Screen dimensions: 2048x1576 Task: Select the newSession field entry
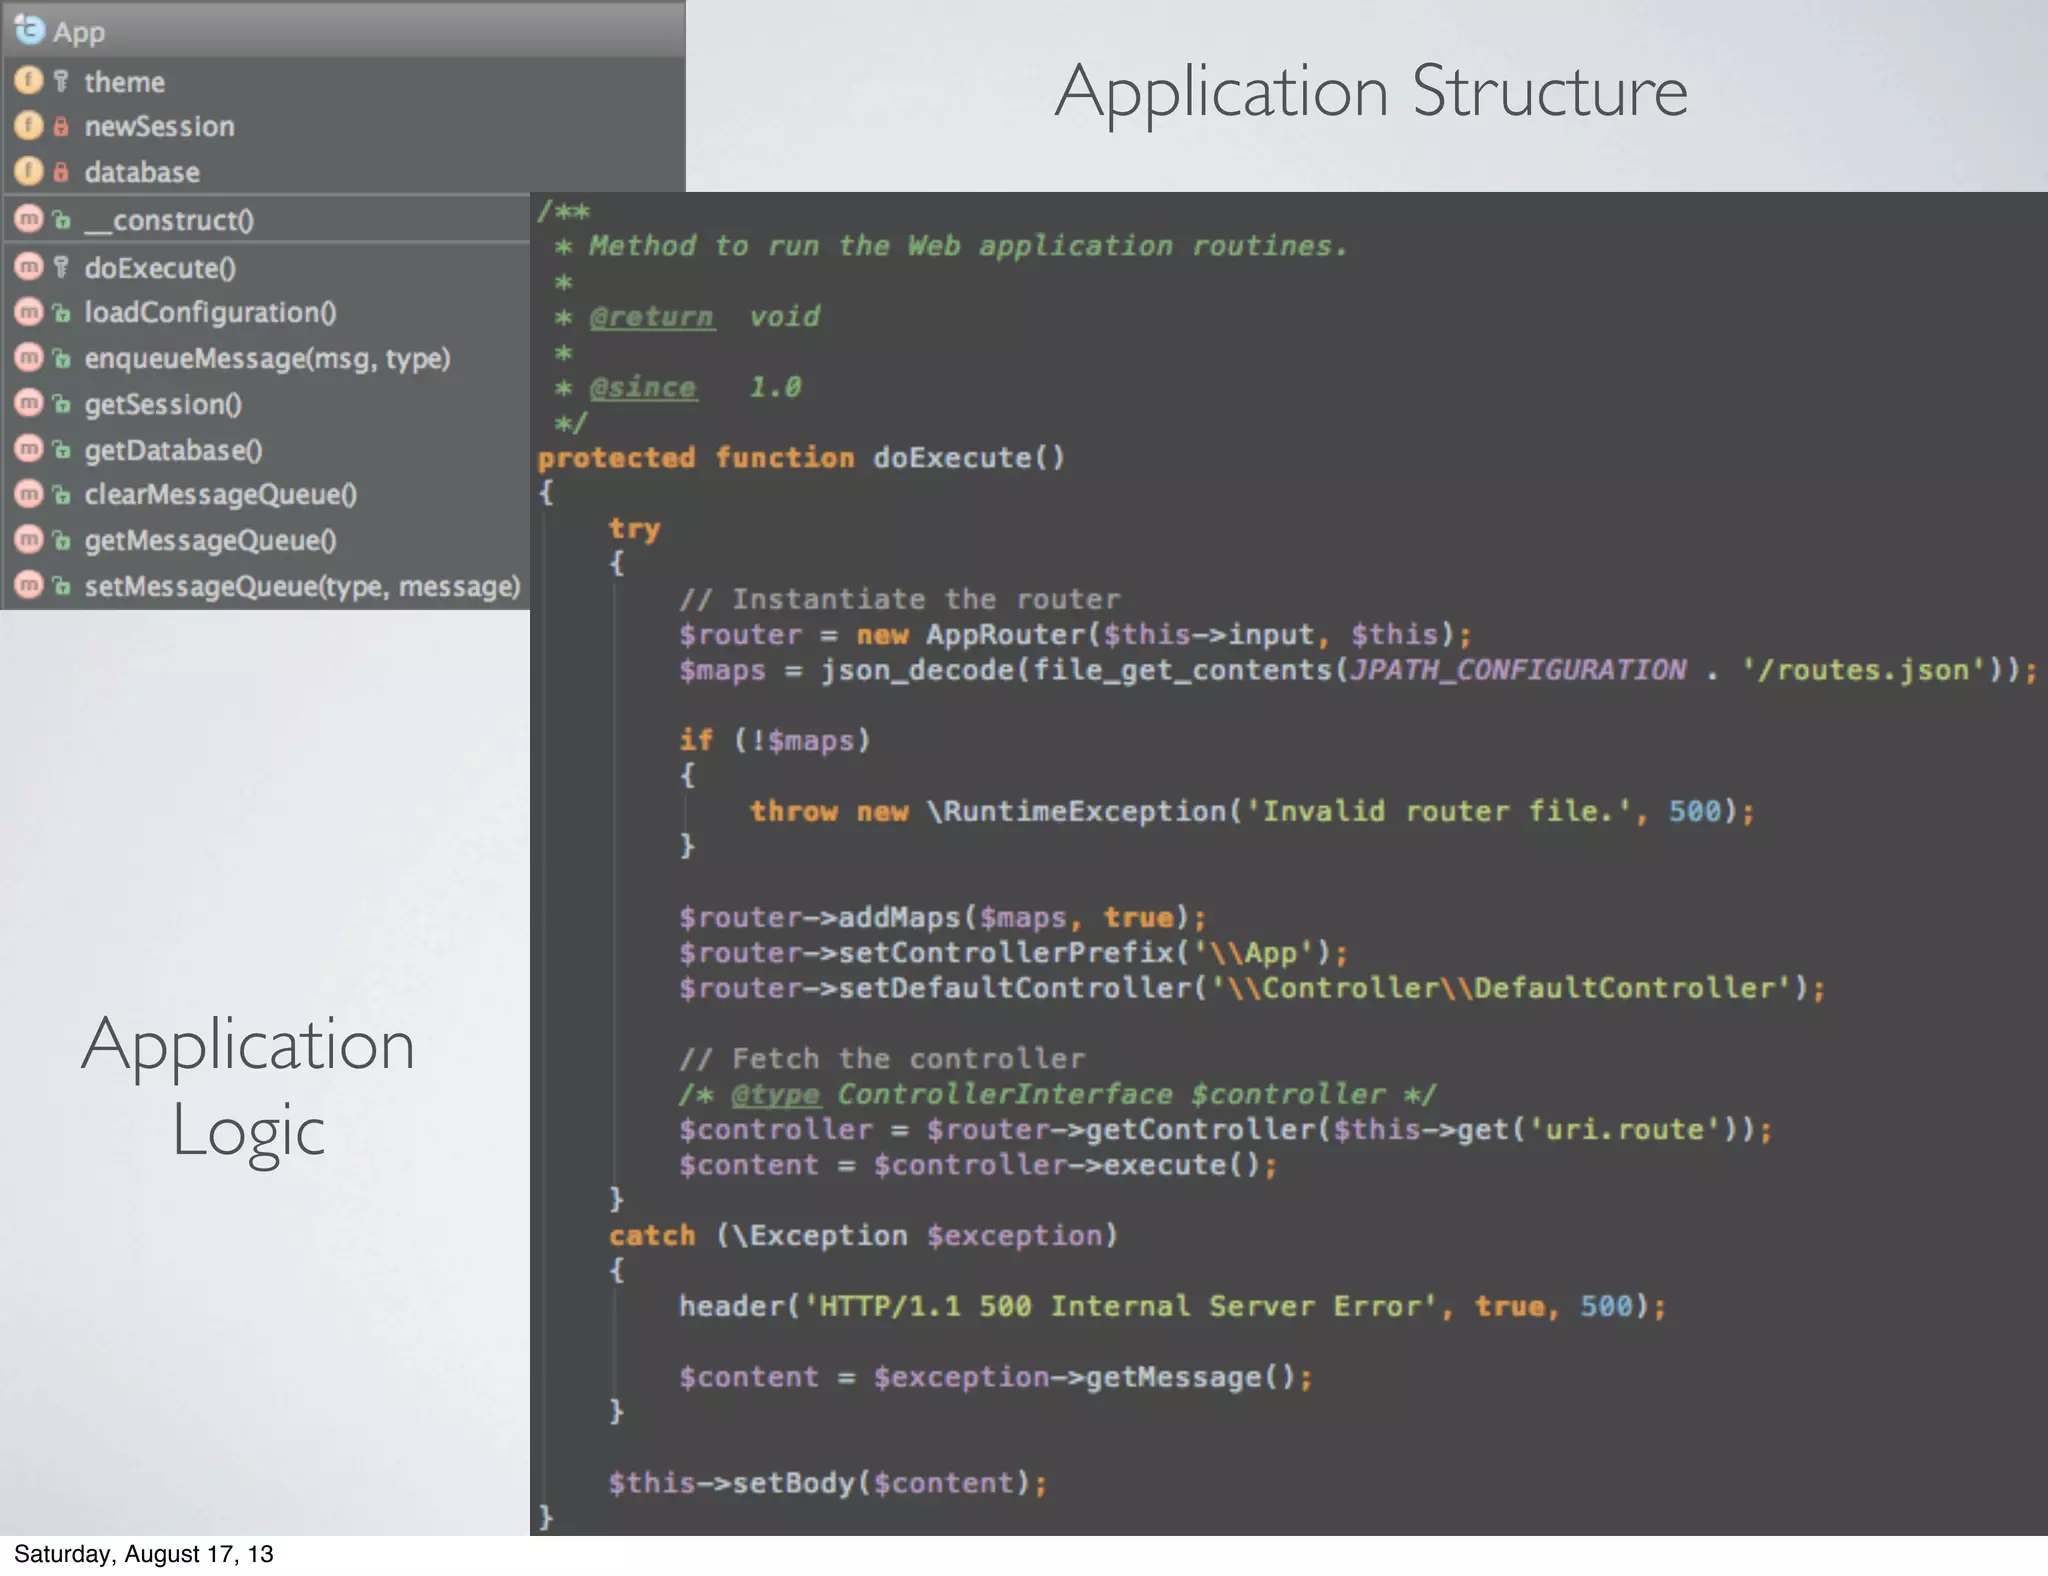(343, 126)
